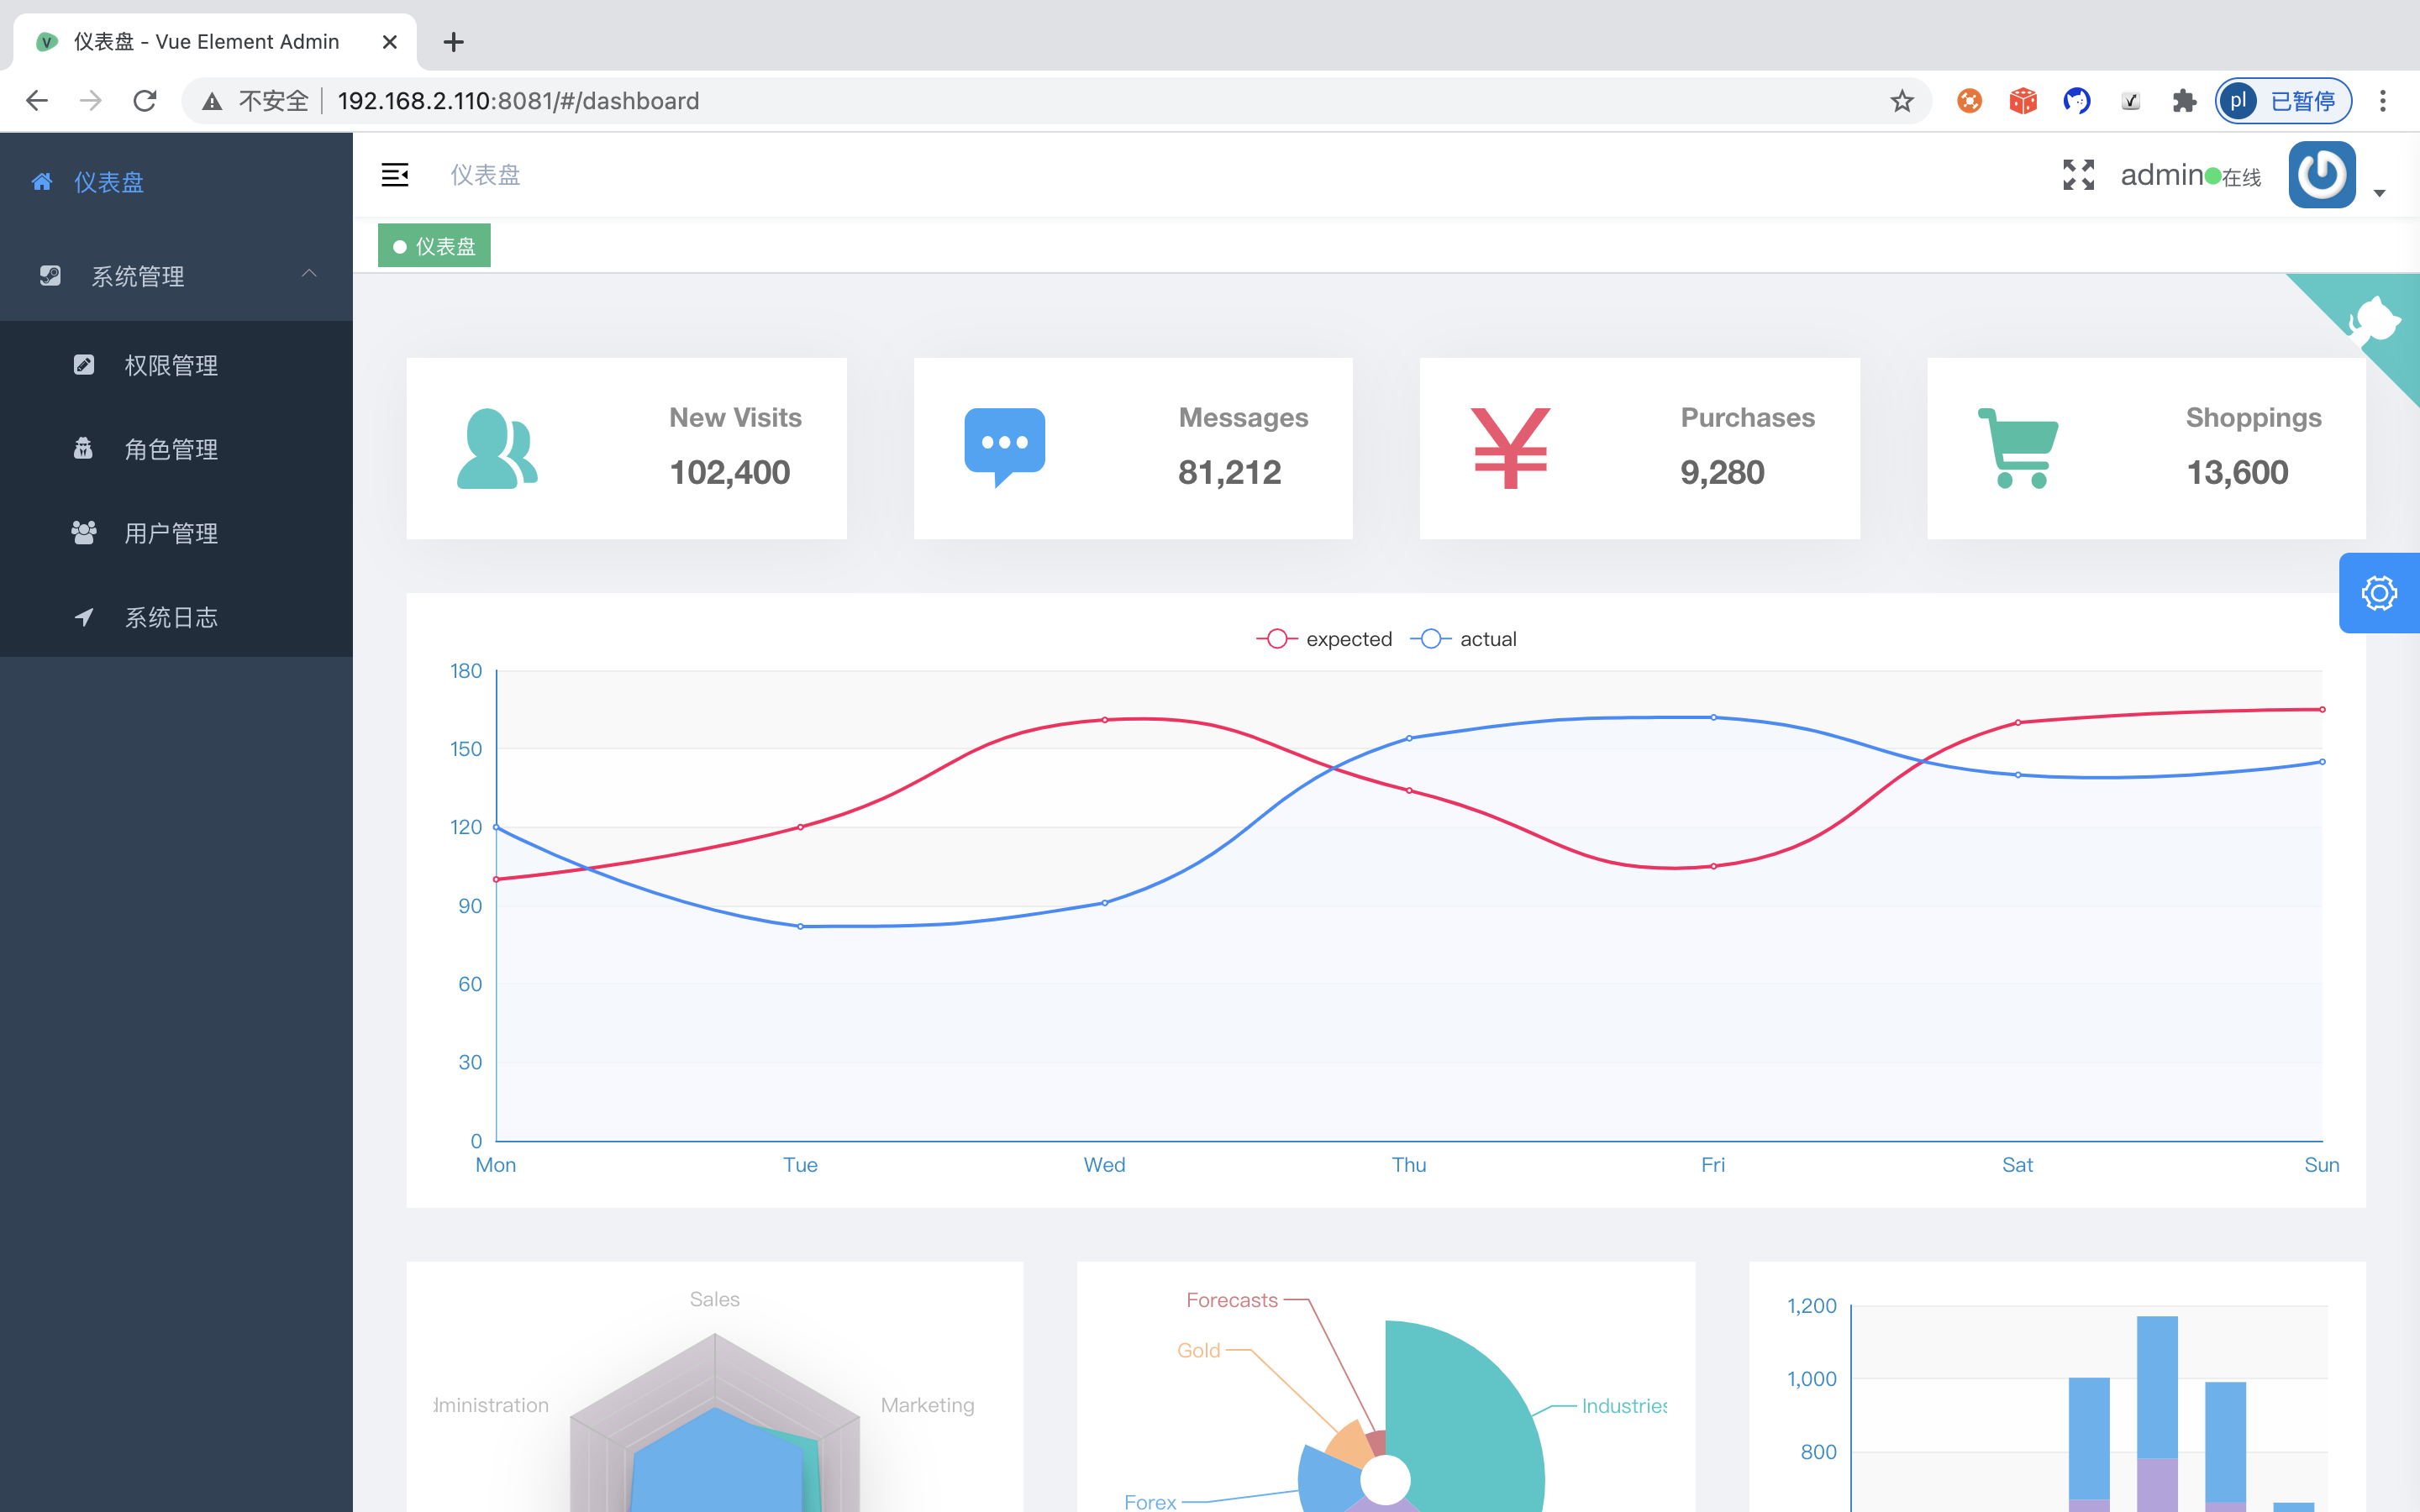Open 系统日志 from sidebar
This screenshot has width=2420, height=1512.
(x=171, y=618)
